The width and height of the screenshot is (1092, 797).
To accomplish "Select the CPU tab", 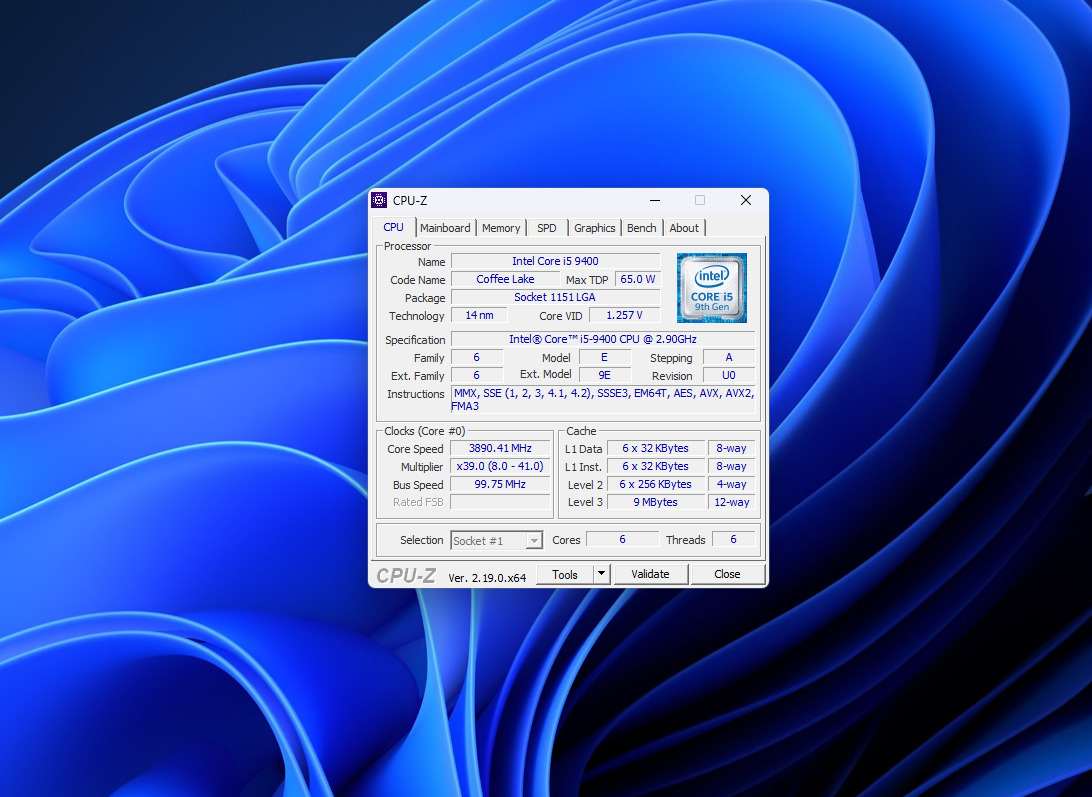I will [x=393, y=227].
